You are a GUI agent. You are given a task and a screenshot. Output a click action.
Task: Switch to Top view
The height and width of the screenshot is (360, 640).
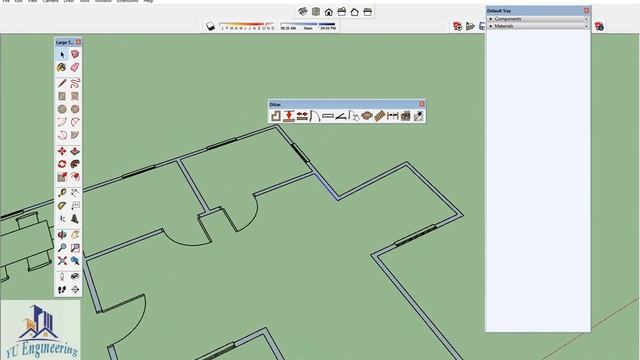316,11
